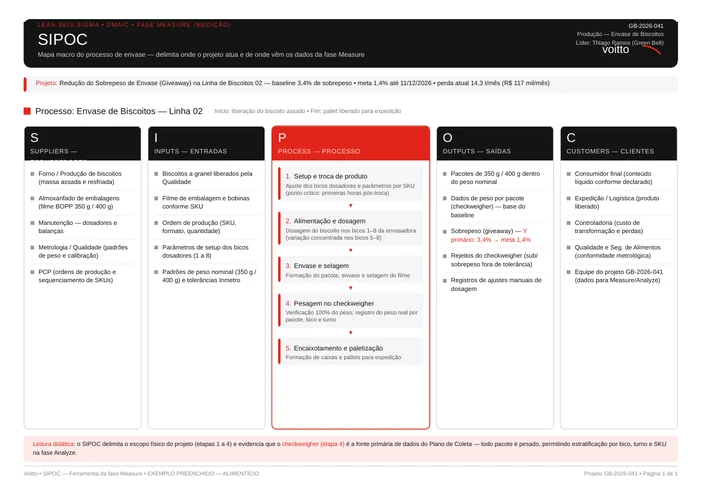Click the 'OUTPUTS — SAÍDAS' column header
Screen dimensions: 702x488
coord(495,143)
